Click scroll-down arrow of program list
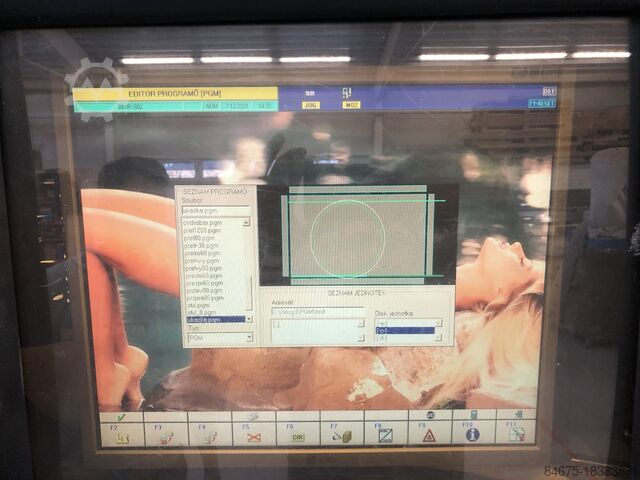640x480 pixels. point(249,318)
